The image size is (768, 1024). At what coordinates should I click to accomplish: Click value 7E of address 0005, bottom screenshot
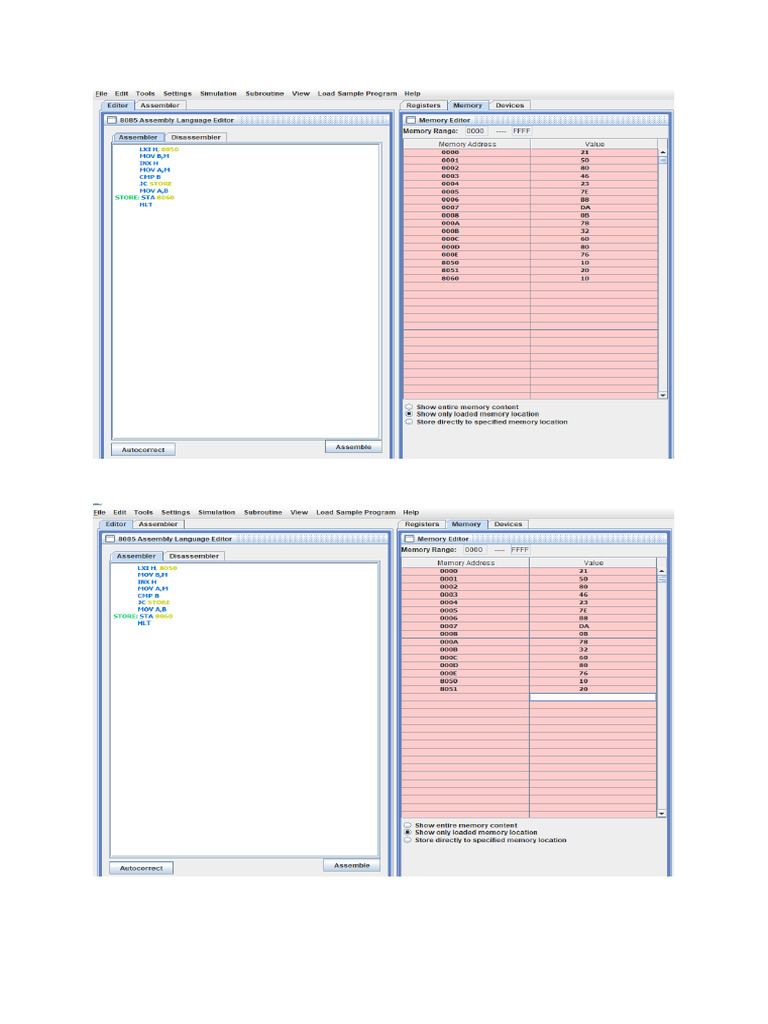tap(583, 610)
